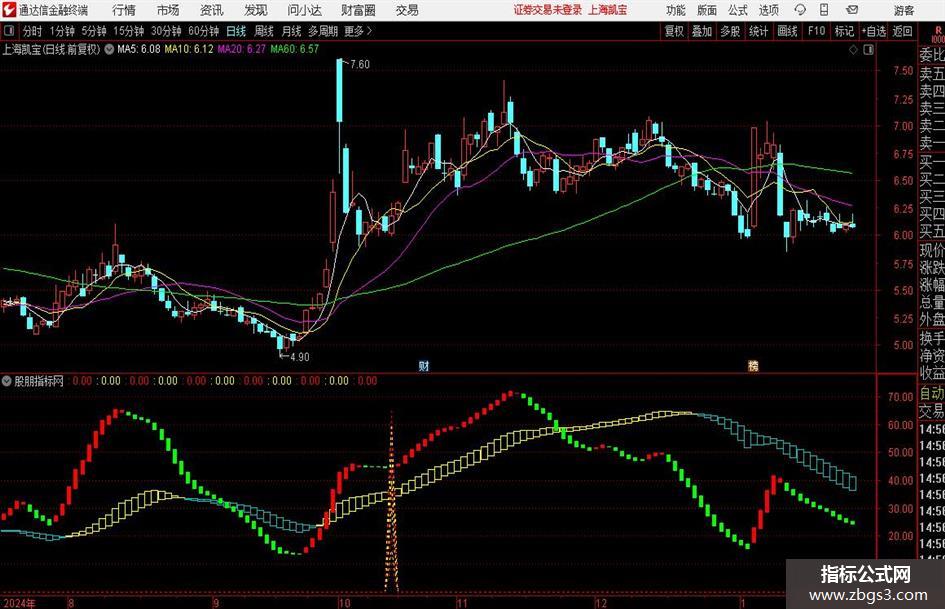Viewport: 945px width, 609px height.
Task: Switch to 月线 period tab
Action: tap(292, 31)
